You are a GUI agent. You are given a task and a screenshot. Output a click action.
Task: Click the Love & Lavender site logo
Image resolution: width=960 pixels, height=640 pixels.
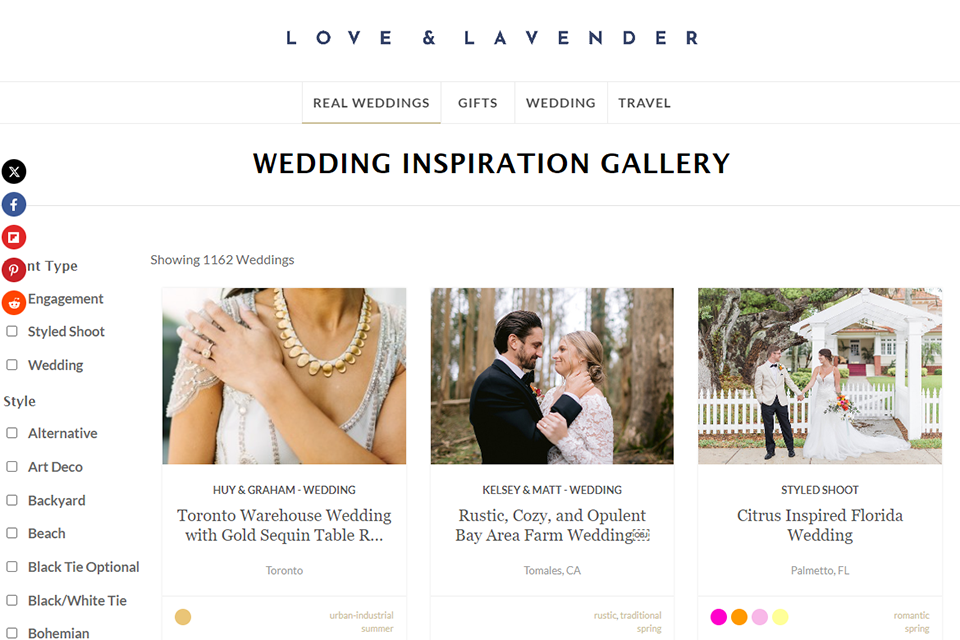492,38
